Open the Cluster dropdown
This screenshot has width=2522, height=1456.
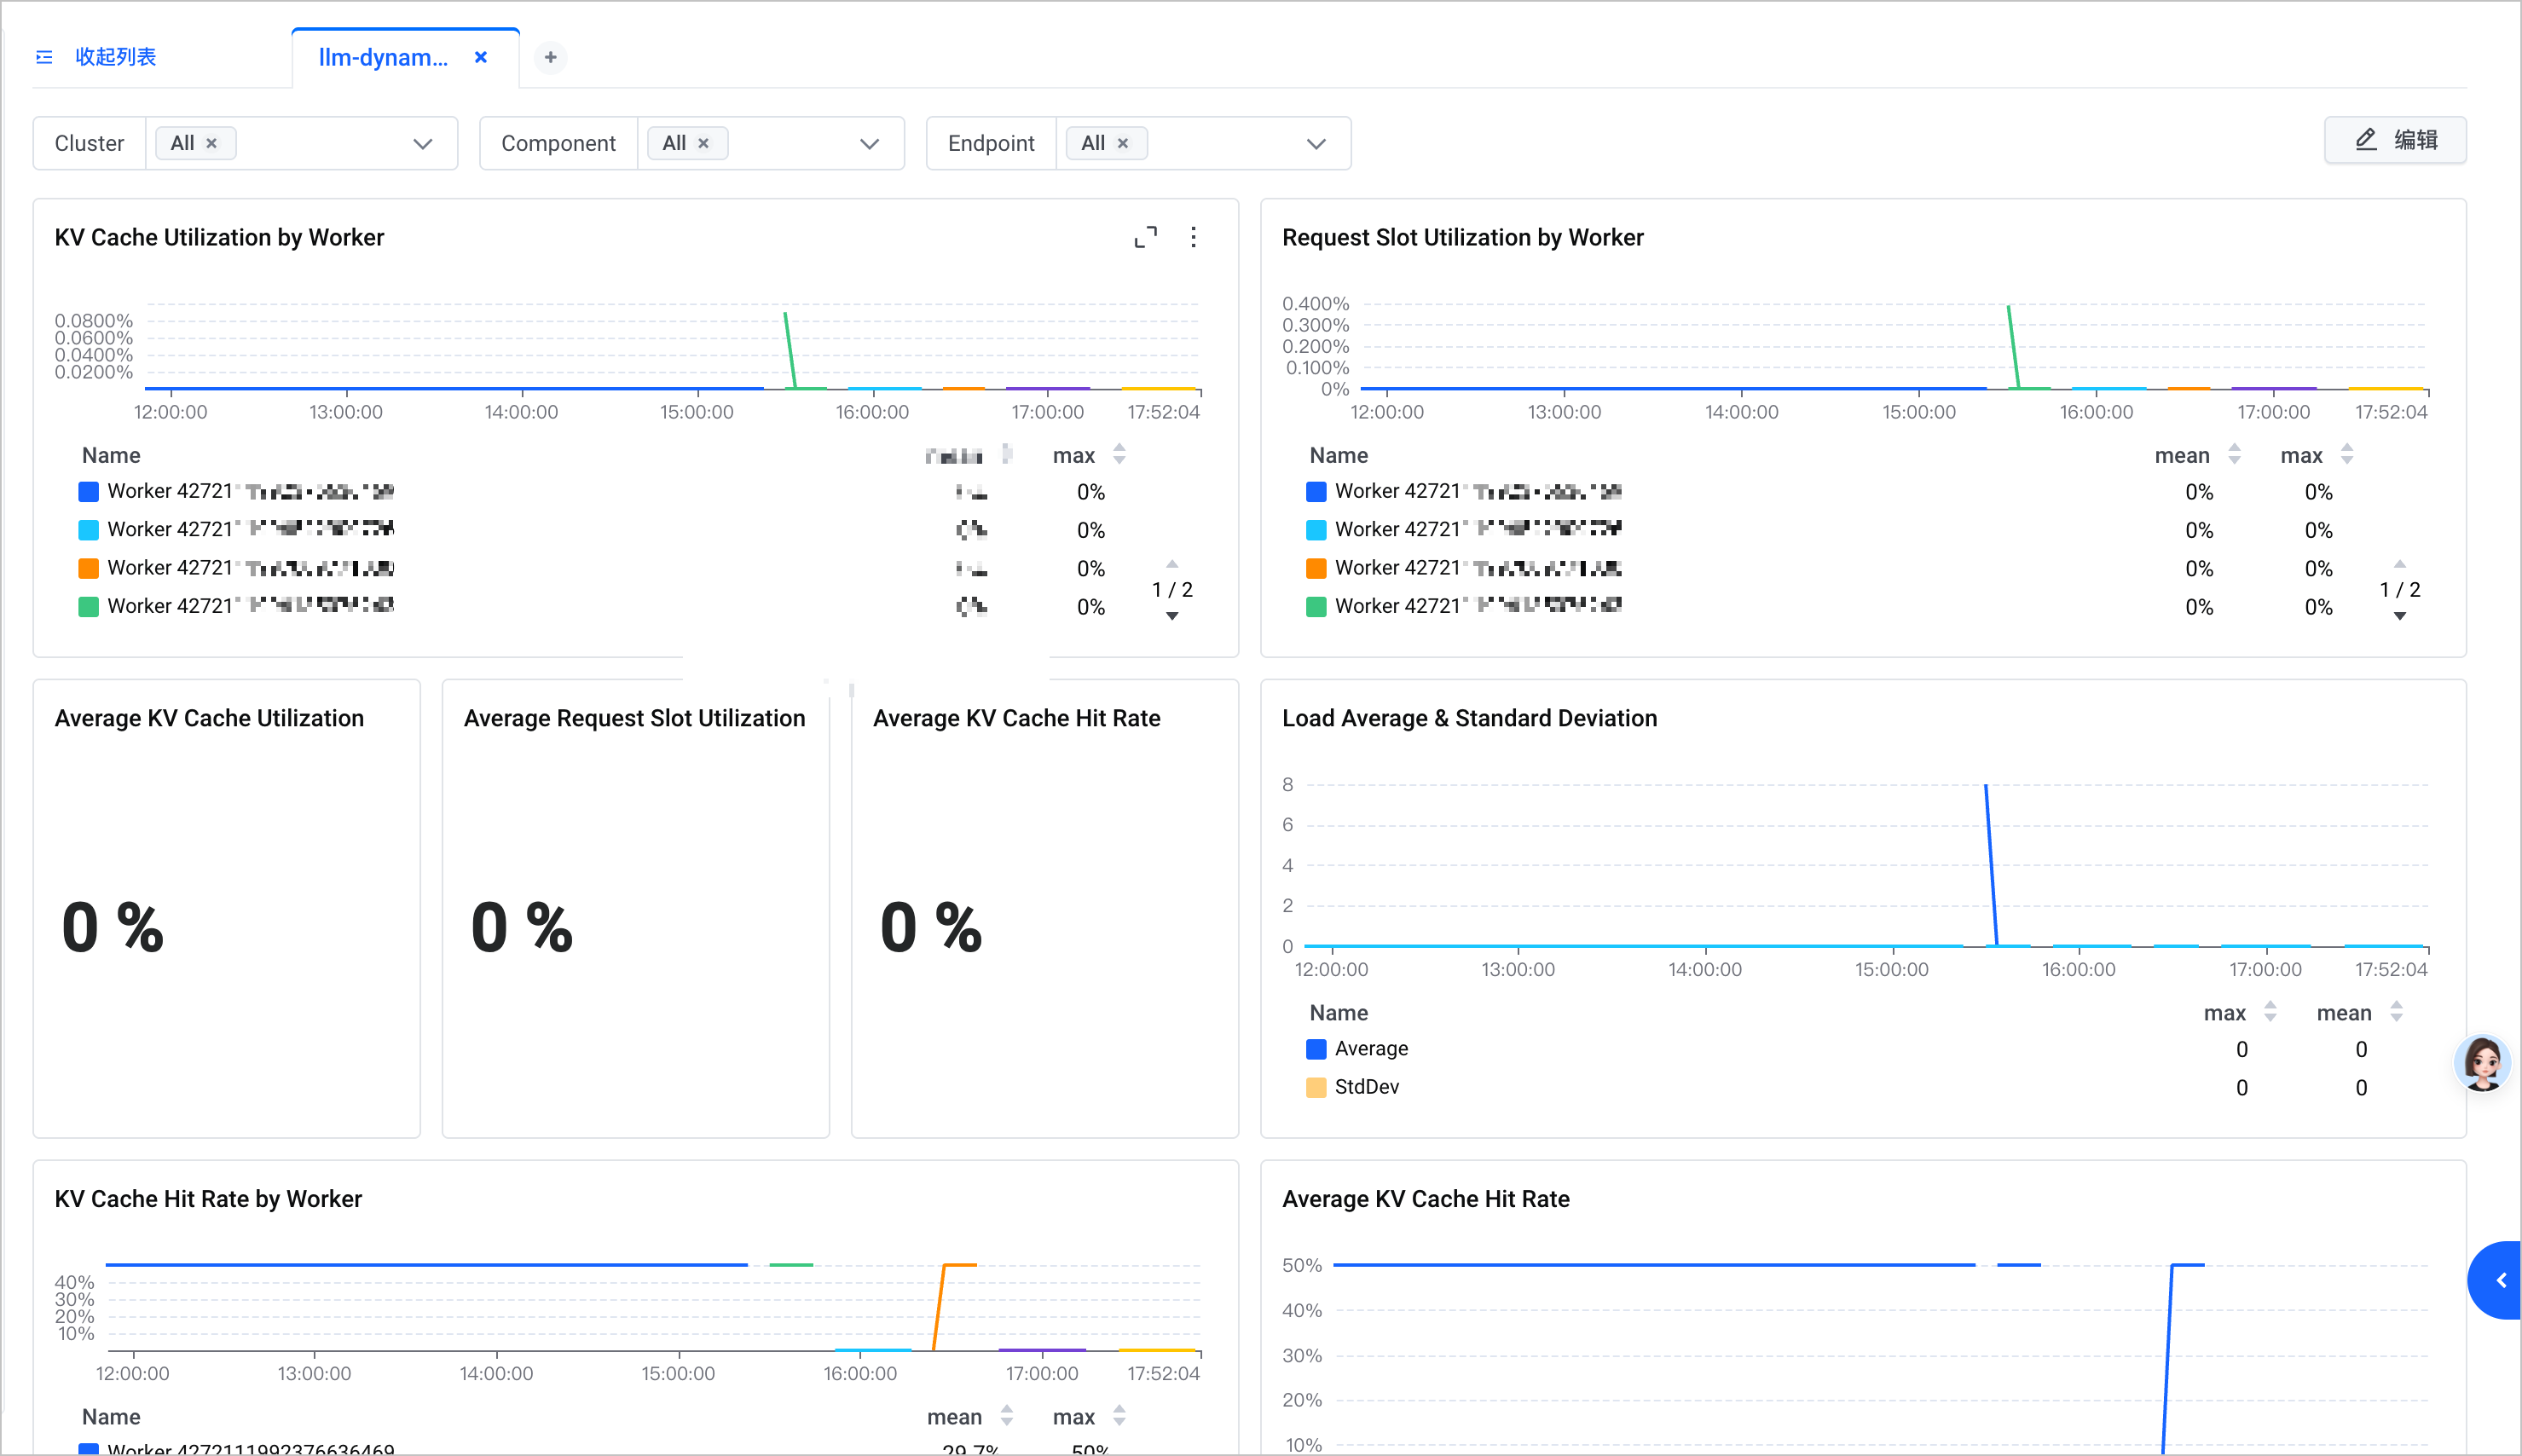click(422, 143)
